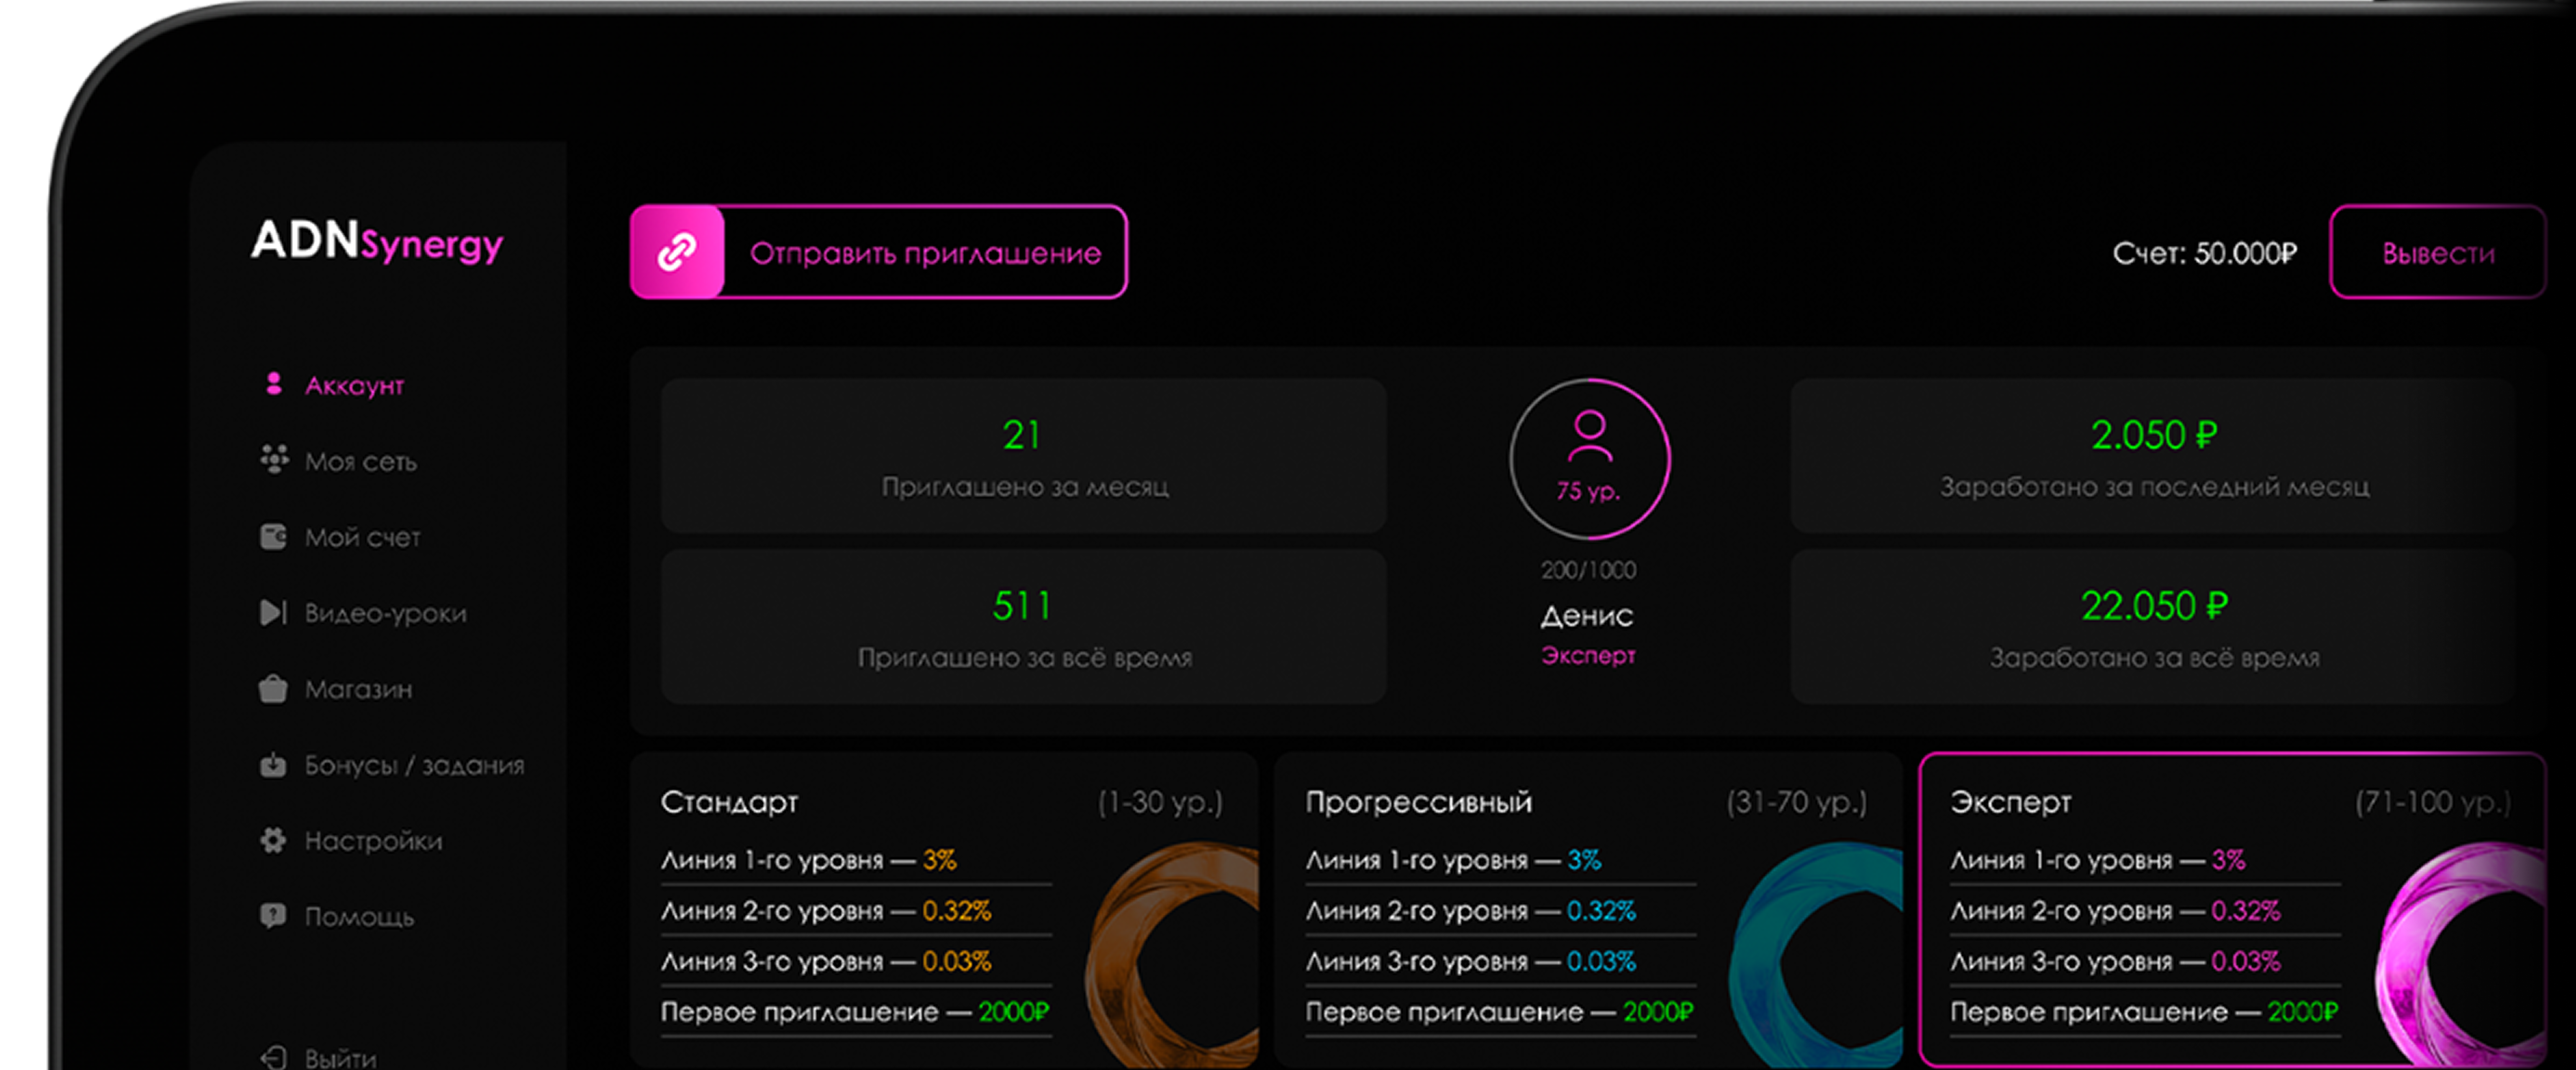Click the Отправить приглашение button
2576x1070 pixels.
tap(879, 252)
